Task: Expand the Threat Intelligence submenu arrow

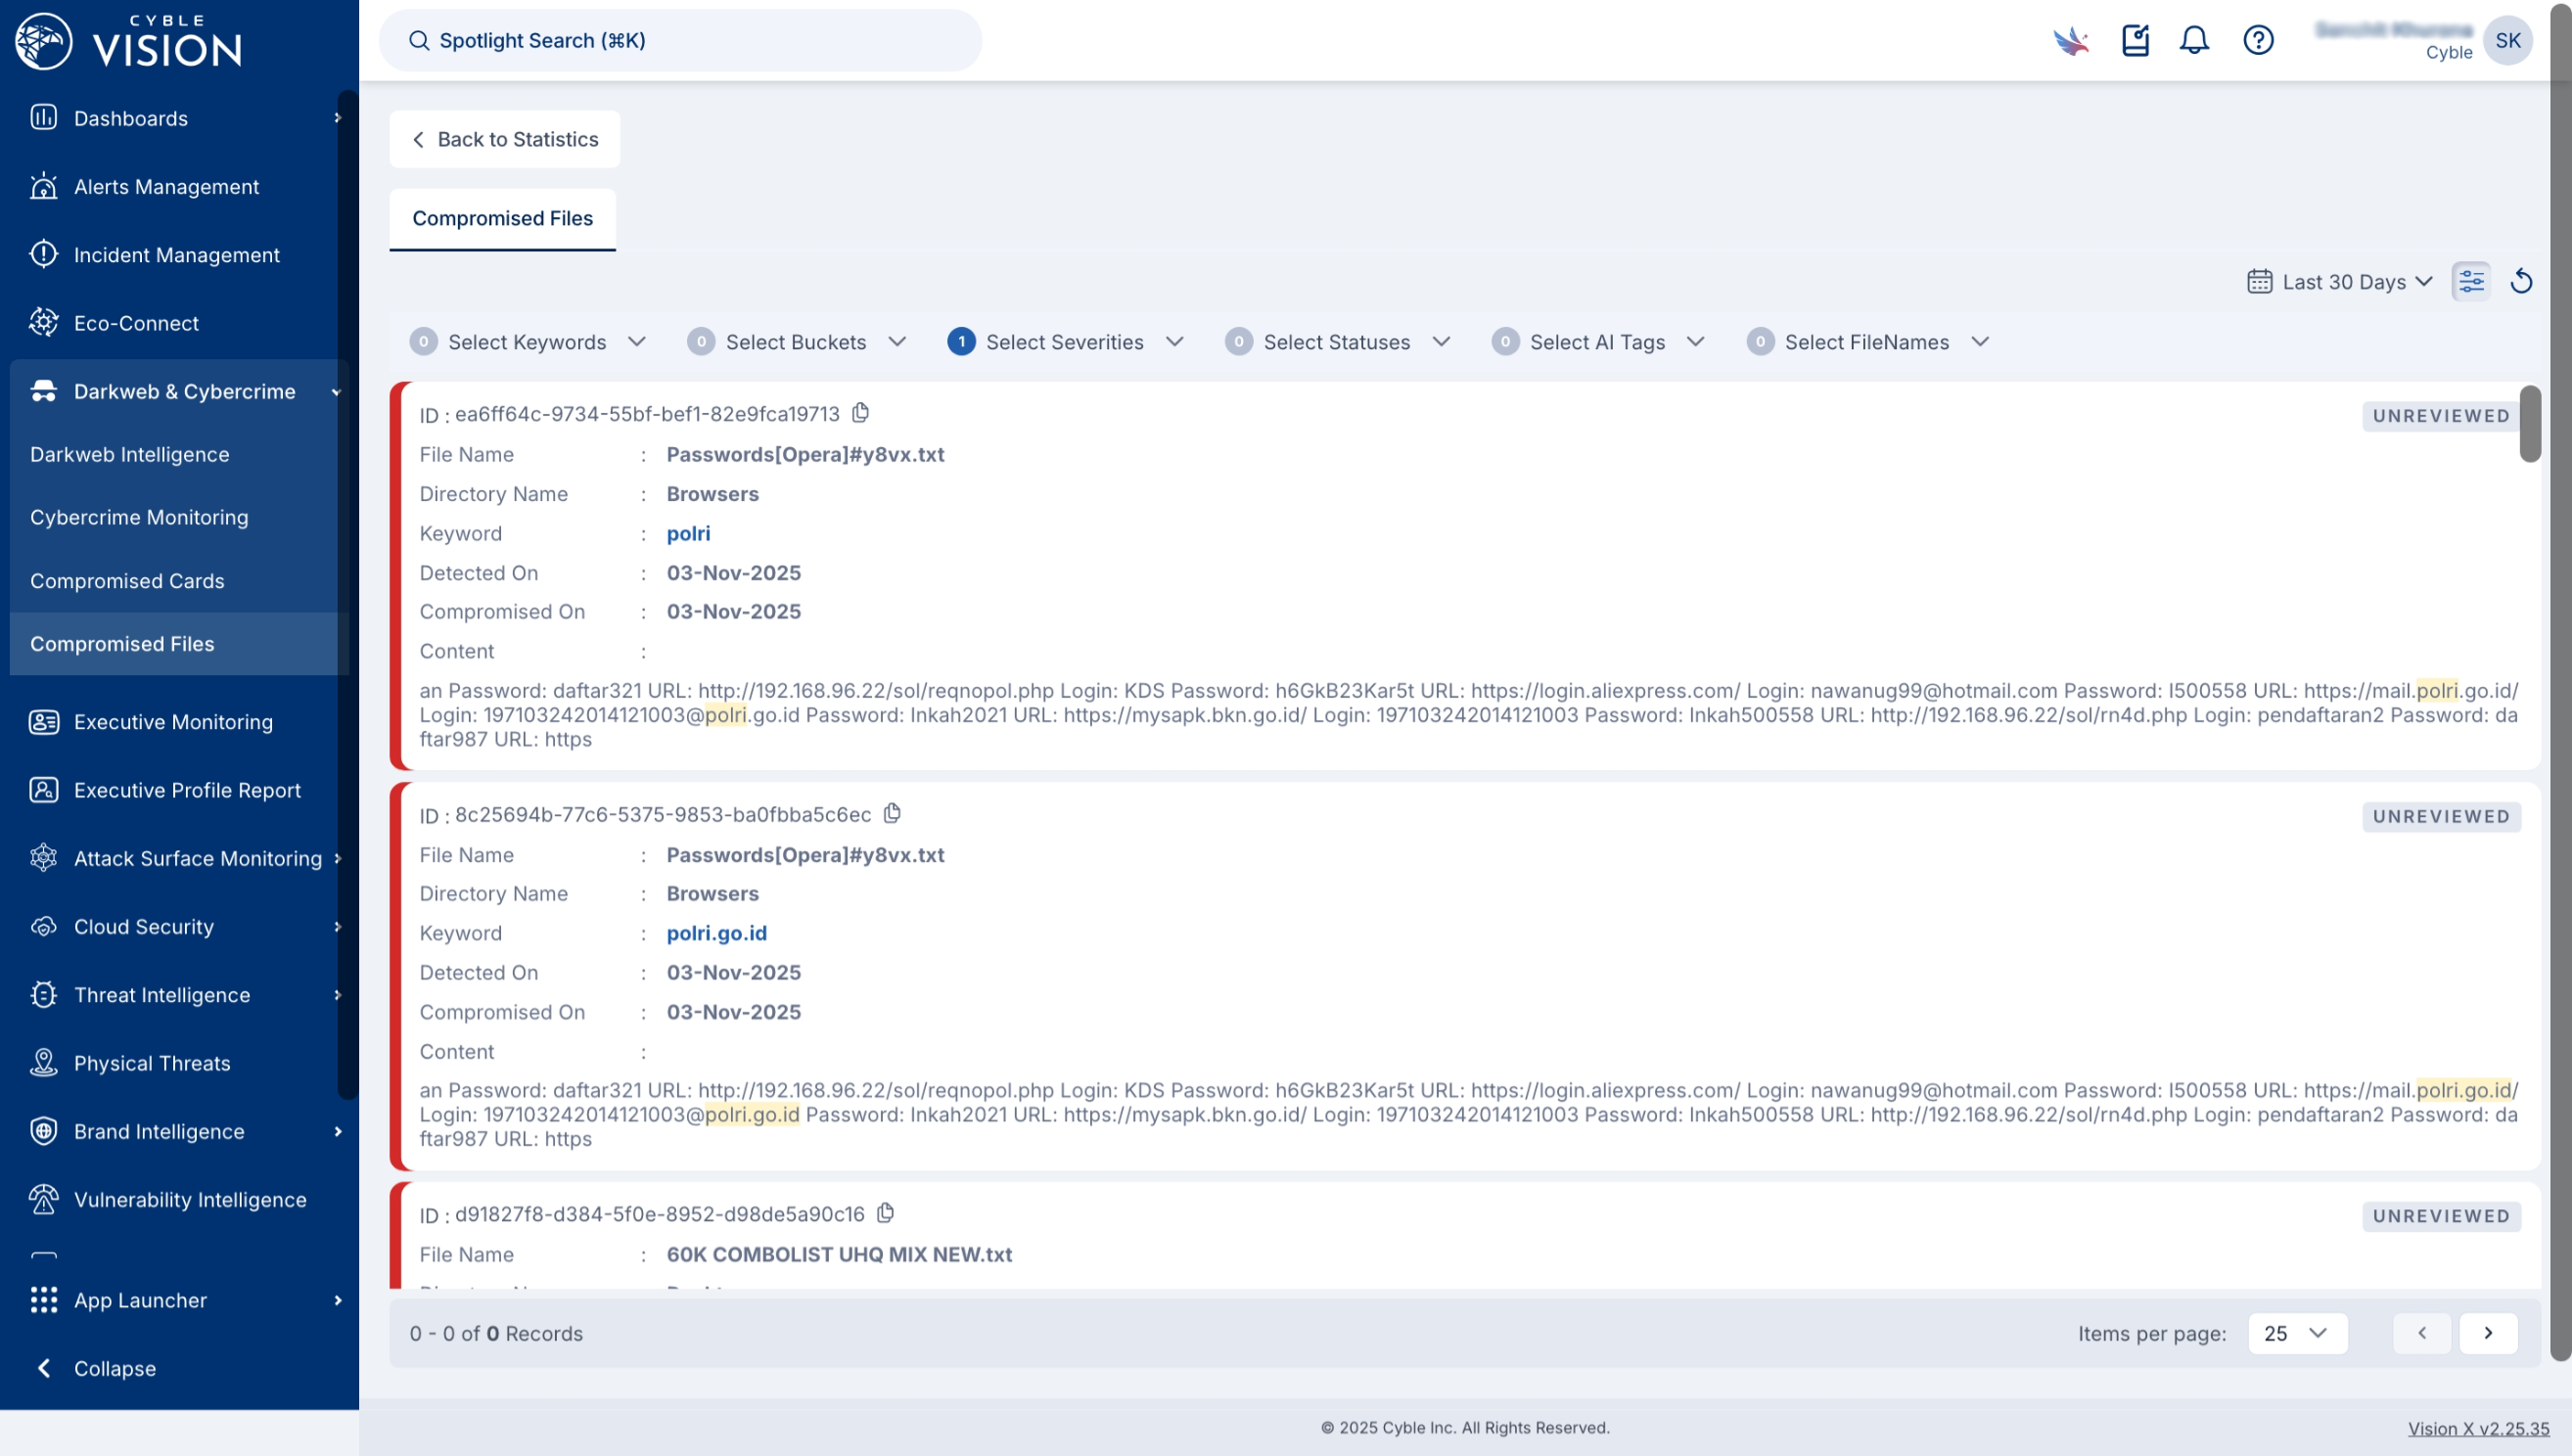Action: pyautogui.click(x=337, y=995)
